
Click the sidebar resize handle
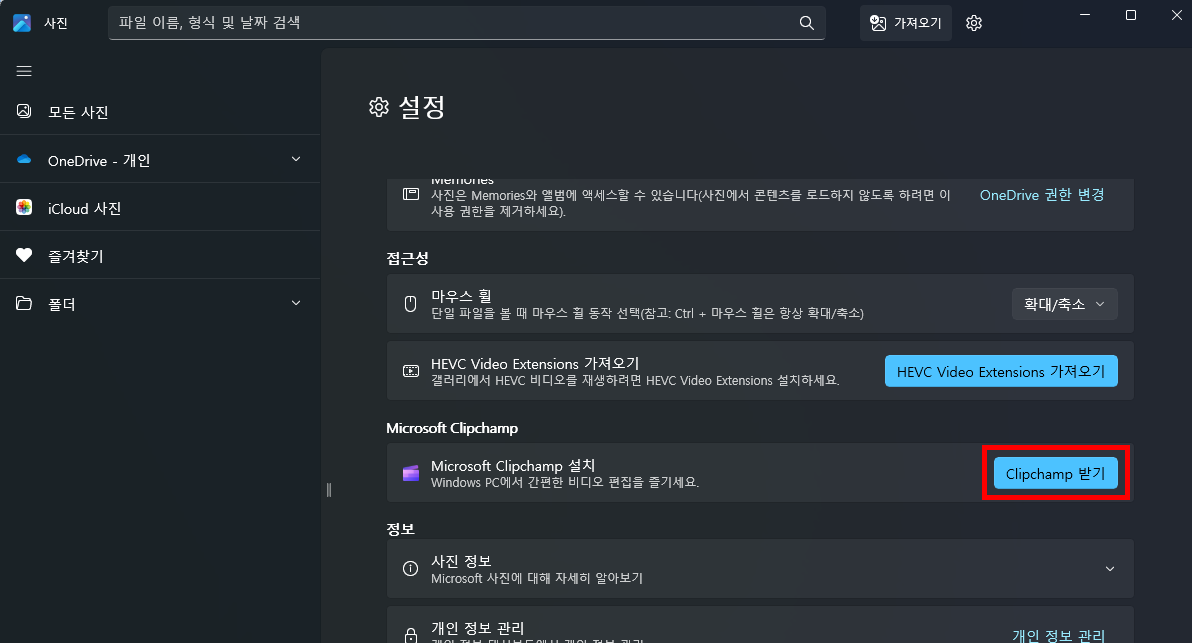pos(328,489)
